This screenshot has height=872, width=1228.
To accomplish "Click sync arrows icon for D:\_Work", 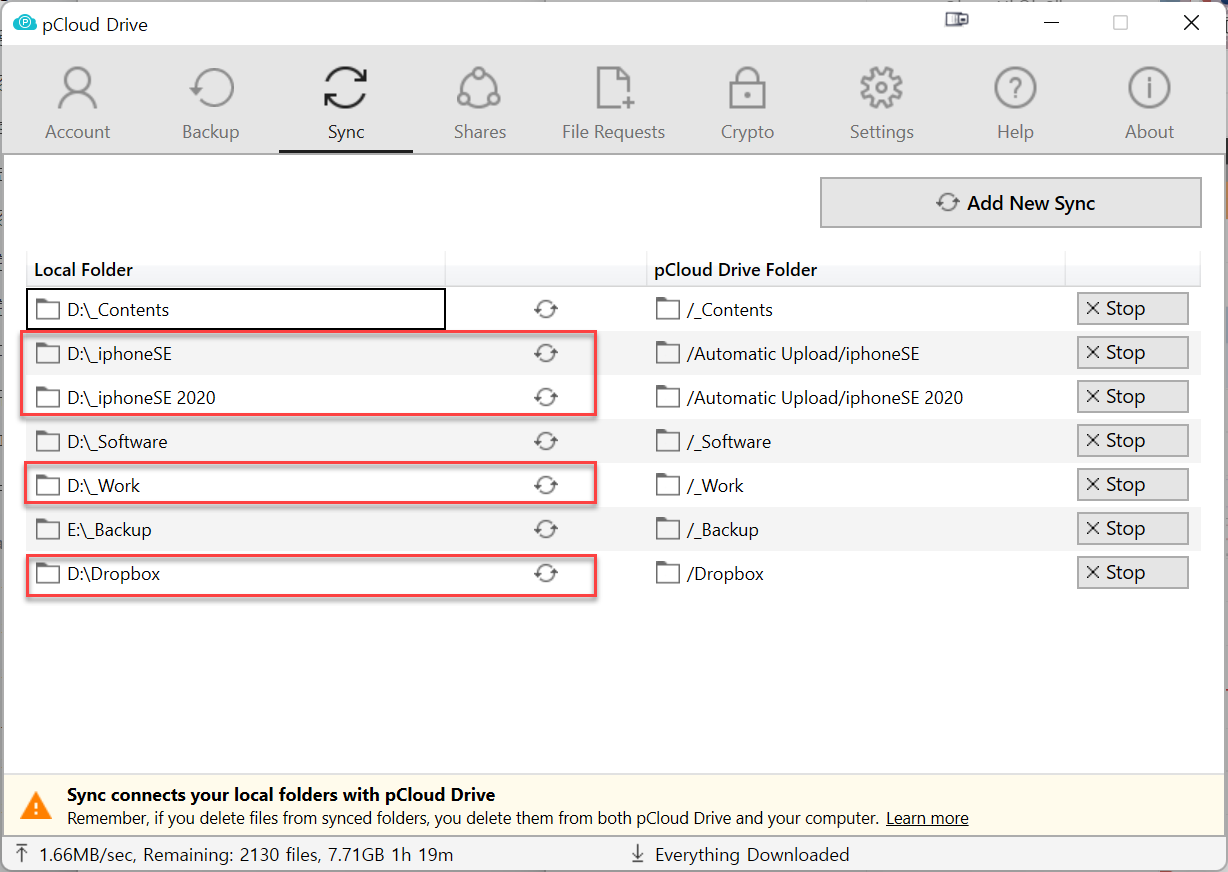I will click(546, 485).
